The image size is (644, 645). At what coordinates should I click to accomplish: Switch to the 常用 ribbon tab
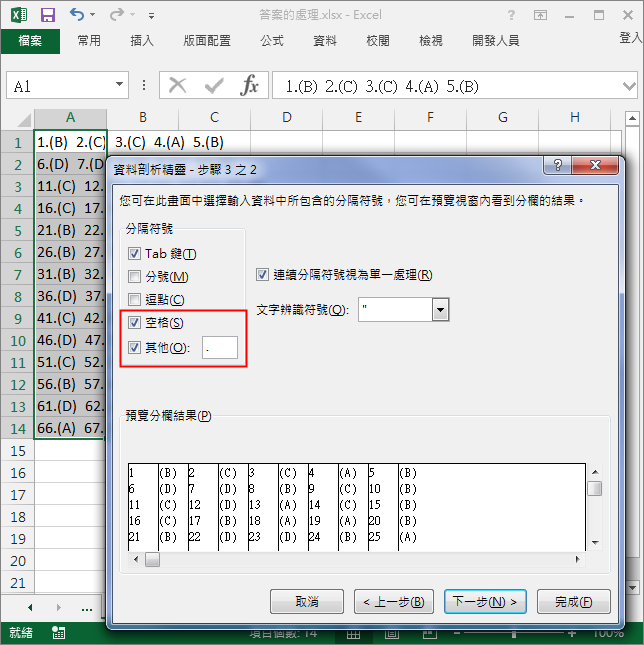[x=89, y=41]
